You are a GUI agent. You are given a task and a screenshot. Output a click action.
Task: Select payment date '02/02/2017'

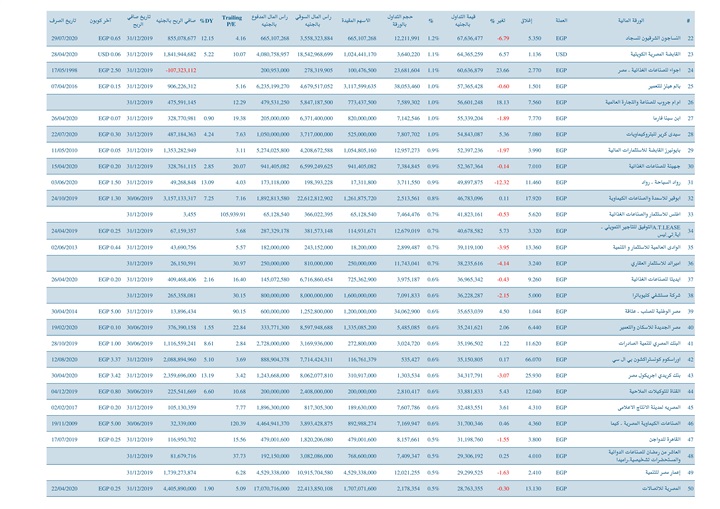click(64, 408)
